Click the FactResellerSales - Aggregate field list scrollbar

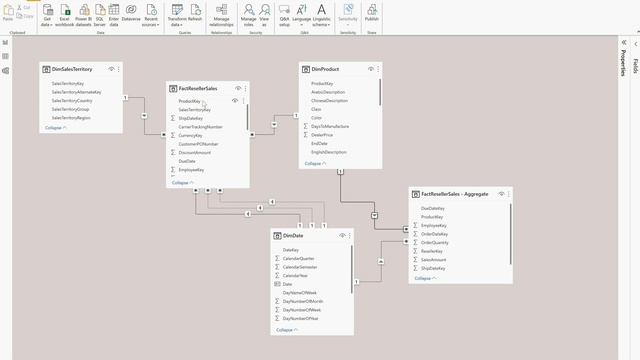pyautogui.click(x=511, y=234)
